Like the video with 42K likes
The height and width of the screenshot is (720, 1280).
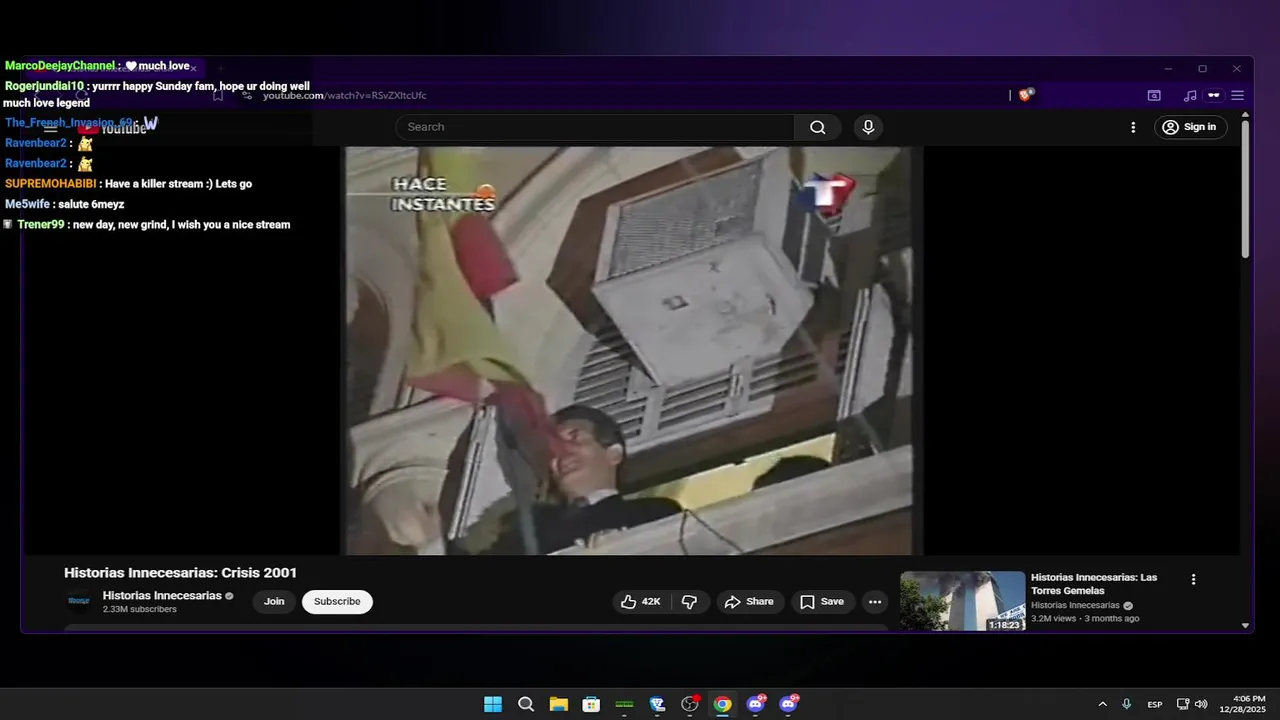pyautogui.click(x=641, y=602)
